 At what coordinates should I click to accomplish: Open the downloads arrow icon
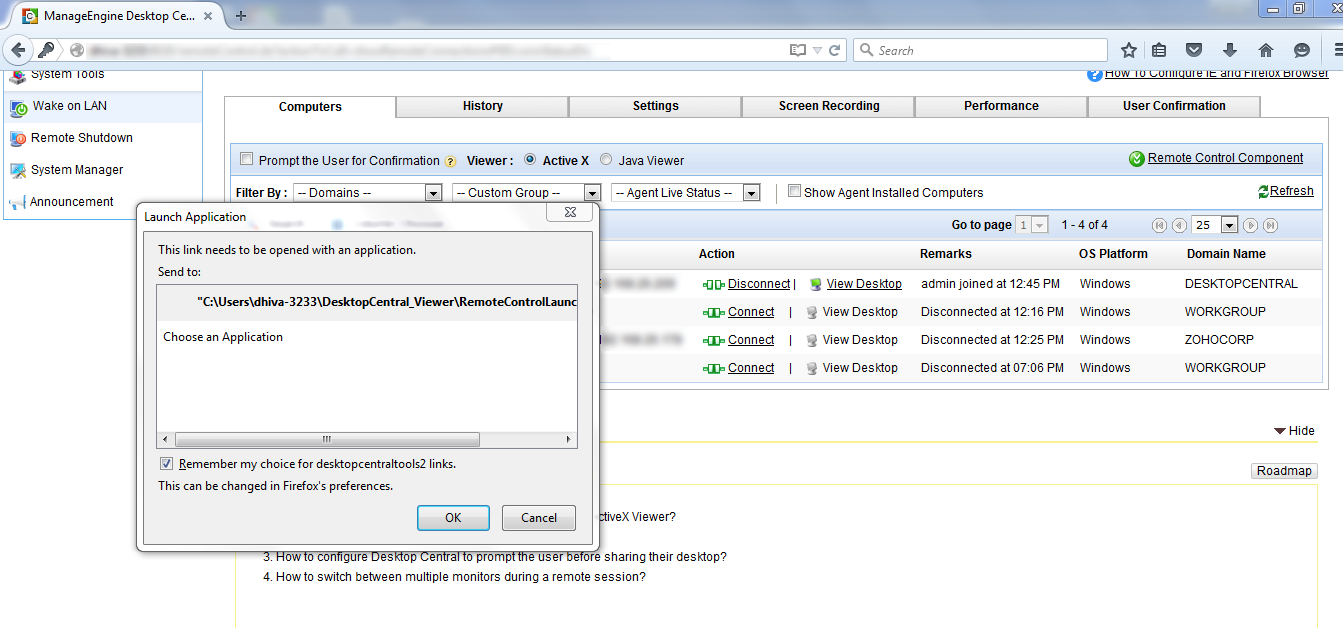coord(1230,50)
